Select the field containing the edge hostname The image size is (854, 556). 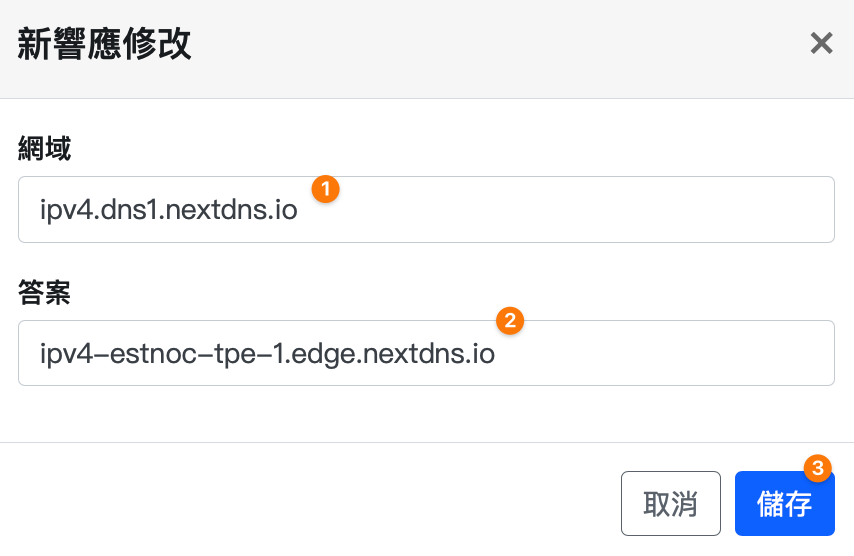tap(426, 353)
